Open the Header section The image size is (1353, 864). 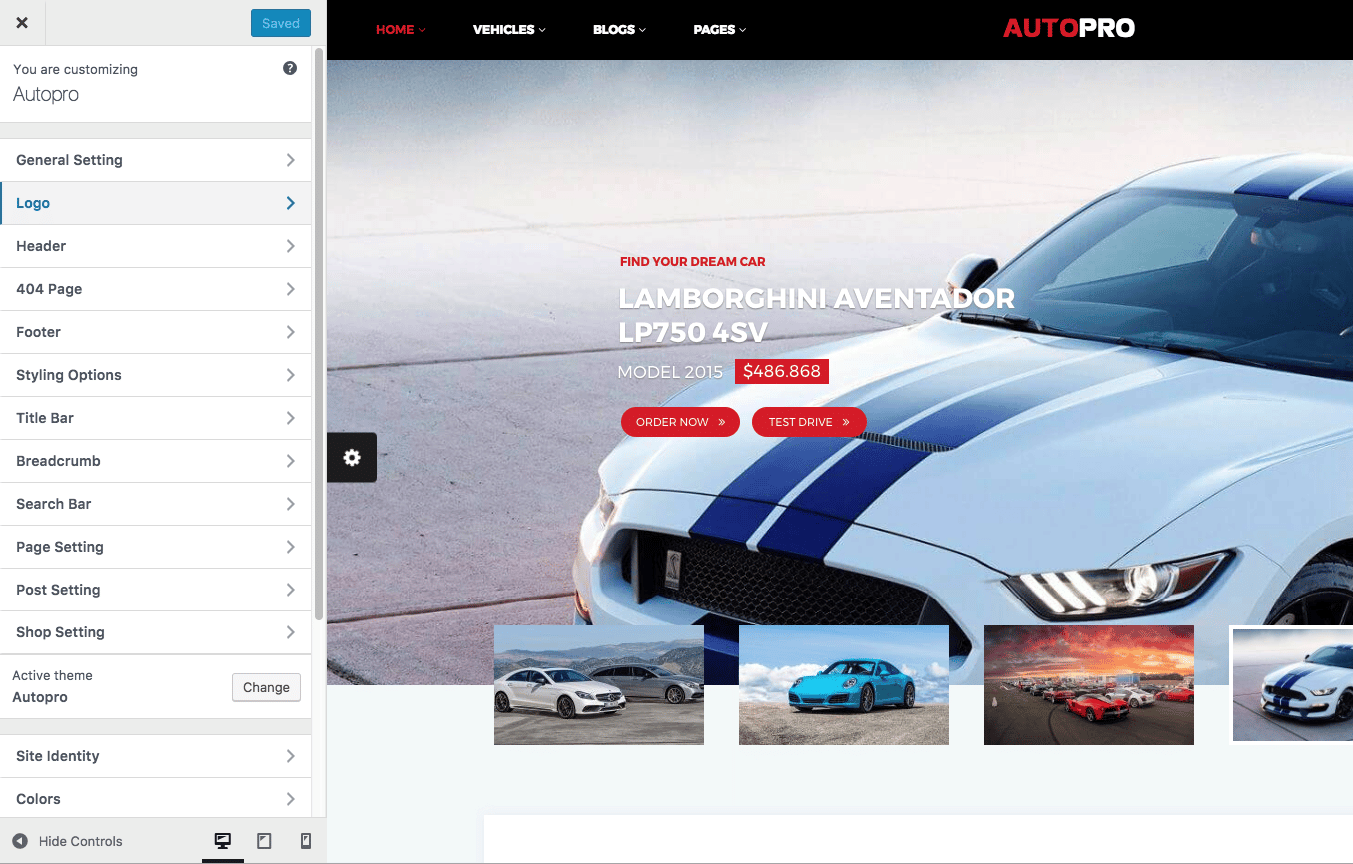point(156,246)
